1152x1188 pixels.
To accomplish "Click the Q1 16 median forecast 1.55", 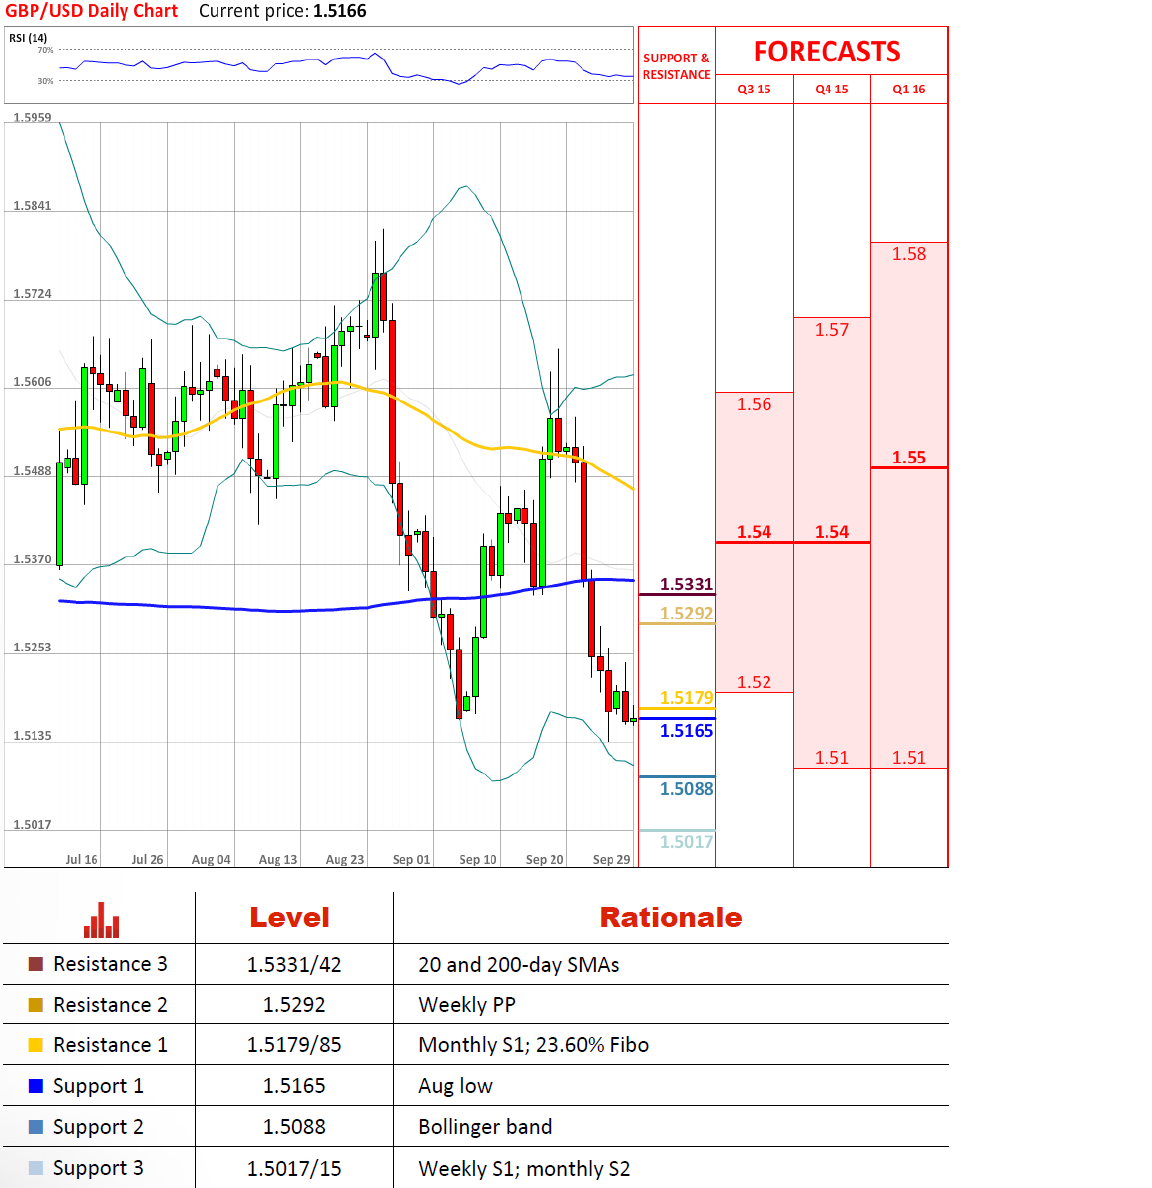I will 909,458.
